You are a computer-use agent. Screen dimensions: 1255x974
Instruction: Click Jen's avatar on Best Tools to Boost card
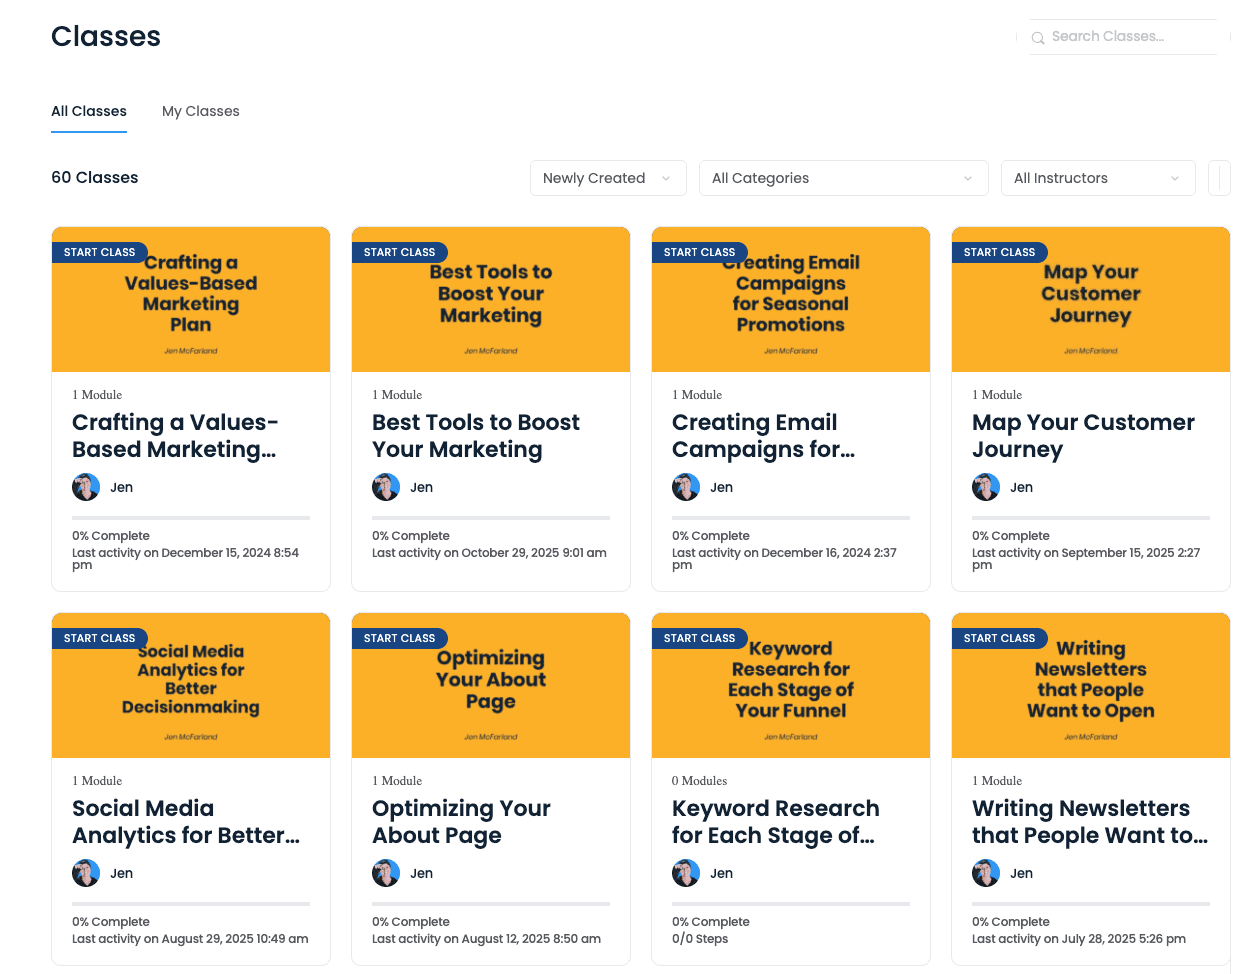386,487
